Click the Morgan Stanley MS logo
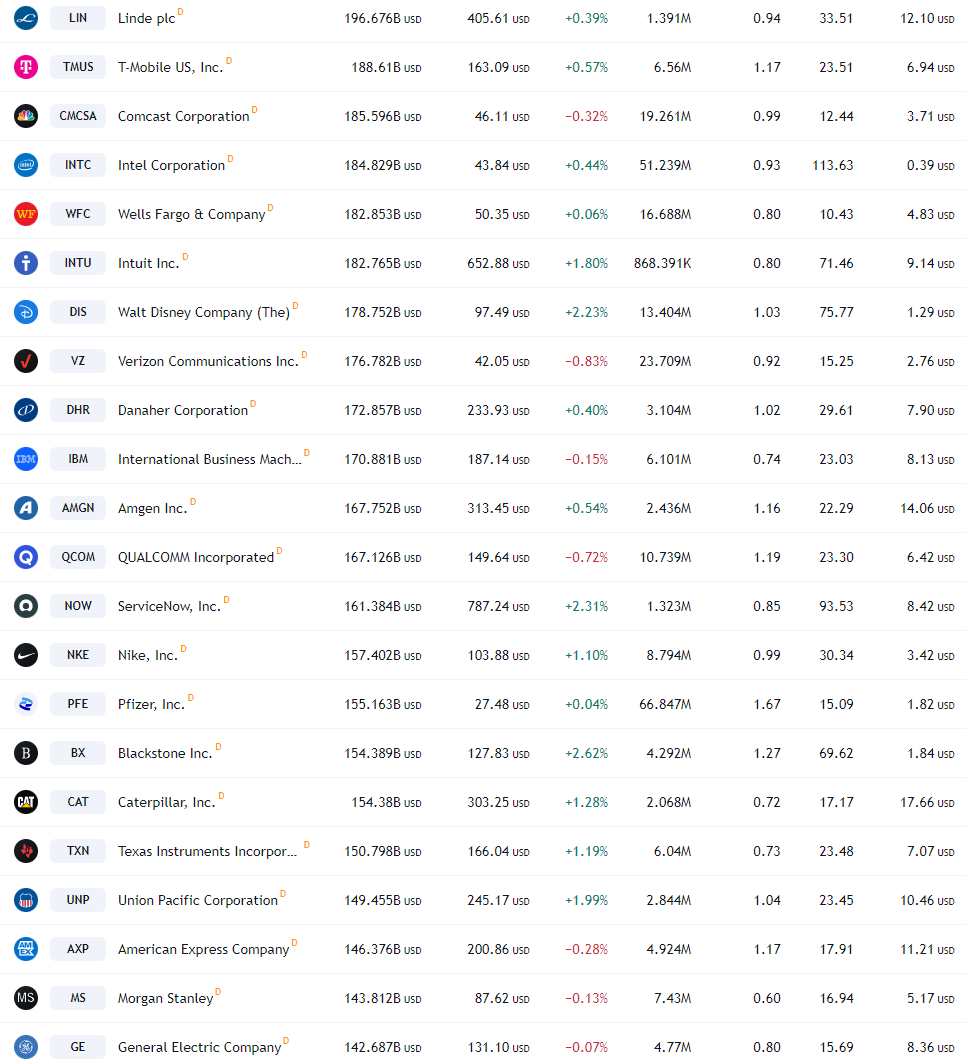This screenshot has height=1063, width=966. (26, 998)
